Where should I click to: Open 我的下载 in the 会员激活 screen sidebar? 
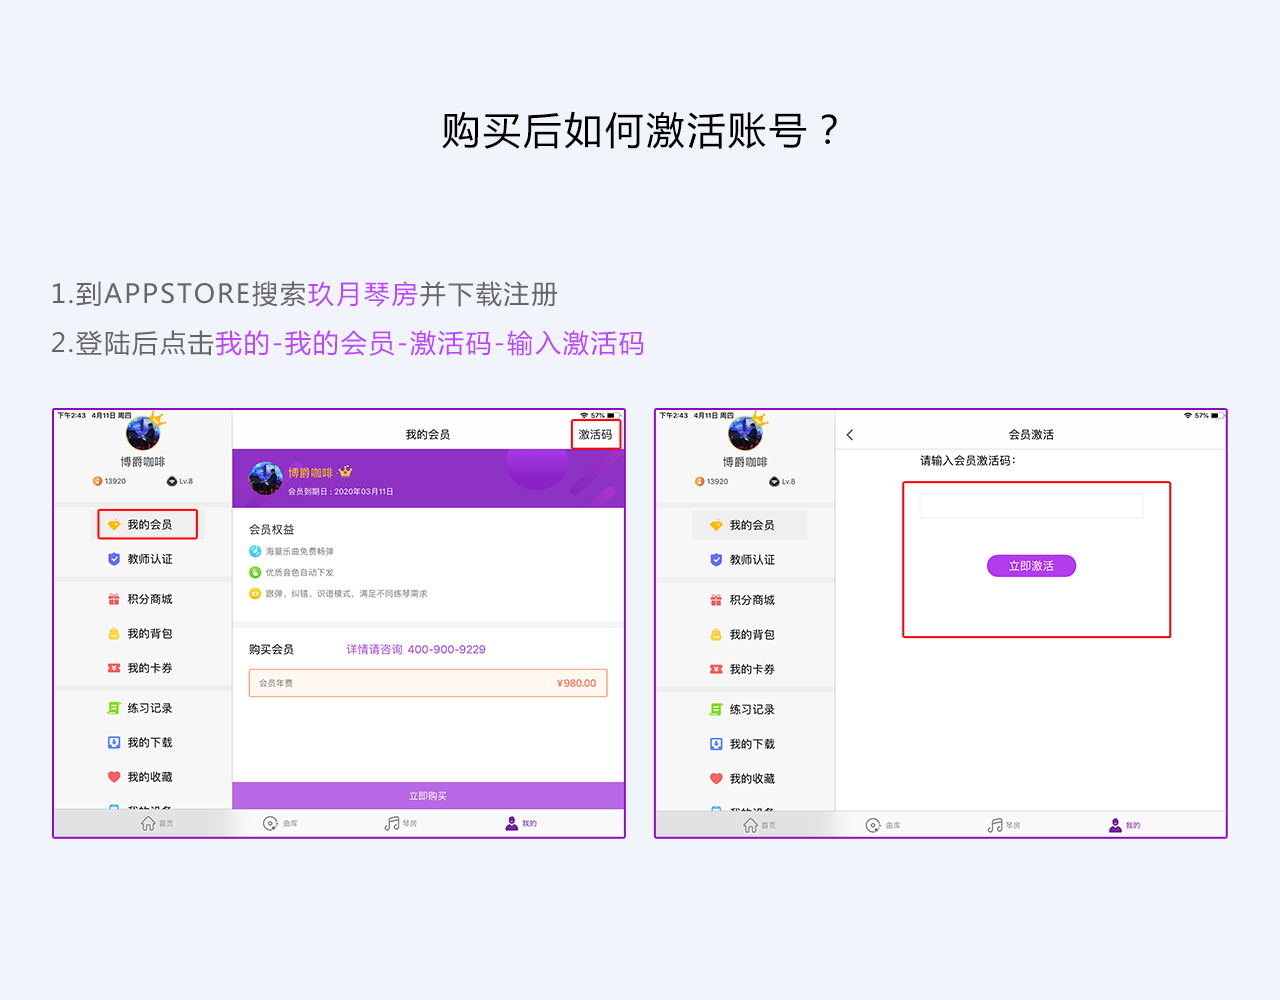[x=742, y=744]
